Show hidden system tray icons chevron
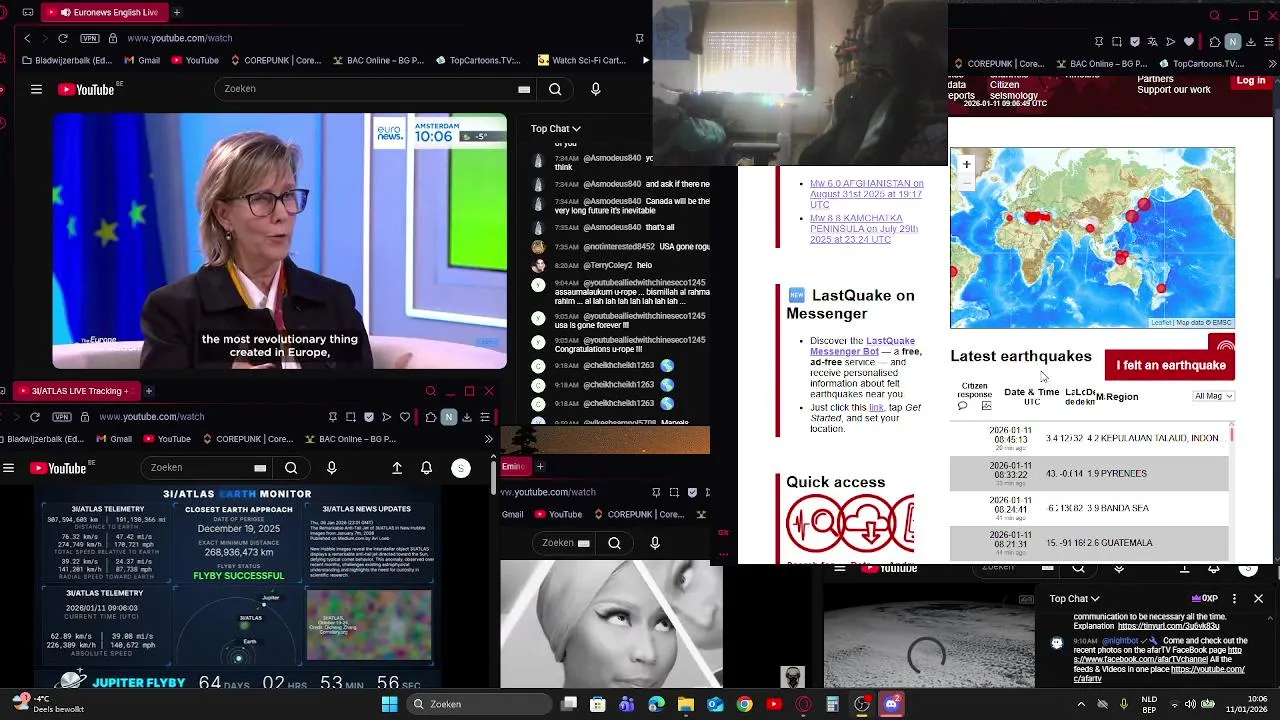 [1081, 704]
